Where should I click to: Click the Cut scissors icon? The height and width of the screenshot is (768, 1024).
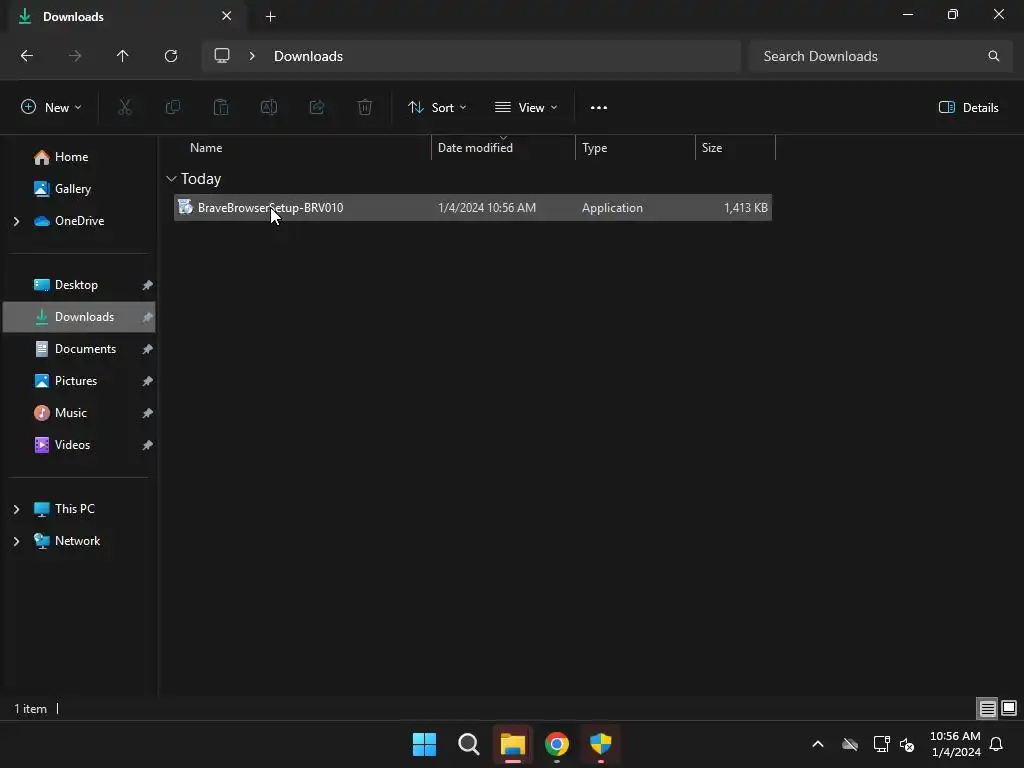[x=124, y=107]
